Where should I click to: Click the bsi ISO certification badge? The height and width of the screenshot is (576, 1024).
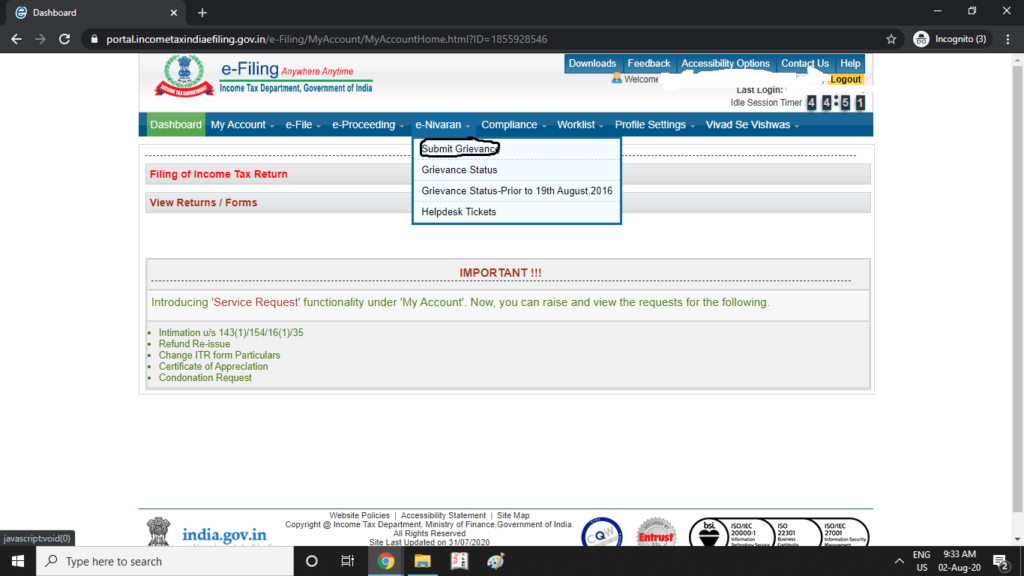(x=778, y=533)
